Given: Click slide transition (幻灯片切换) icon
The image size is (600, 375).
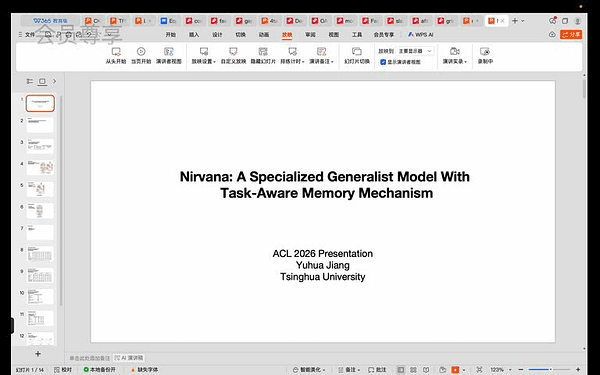Looking at the screenshot, I should [357, 51].
